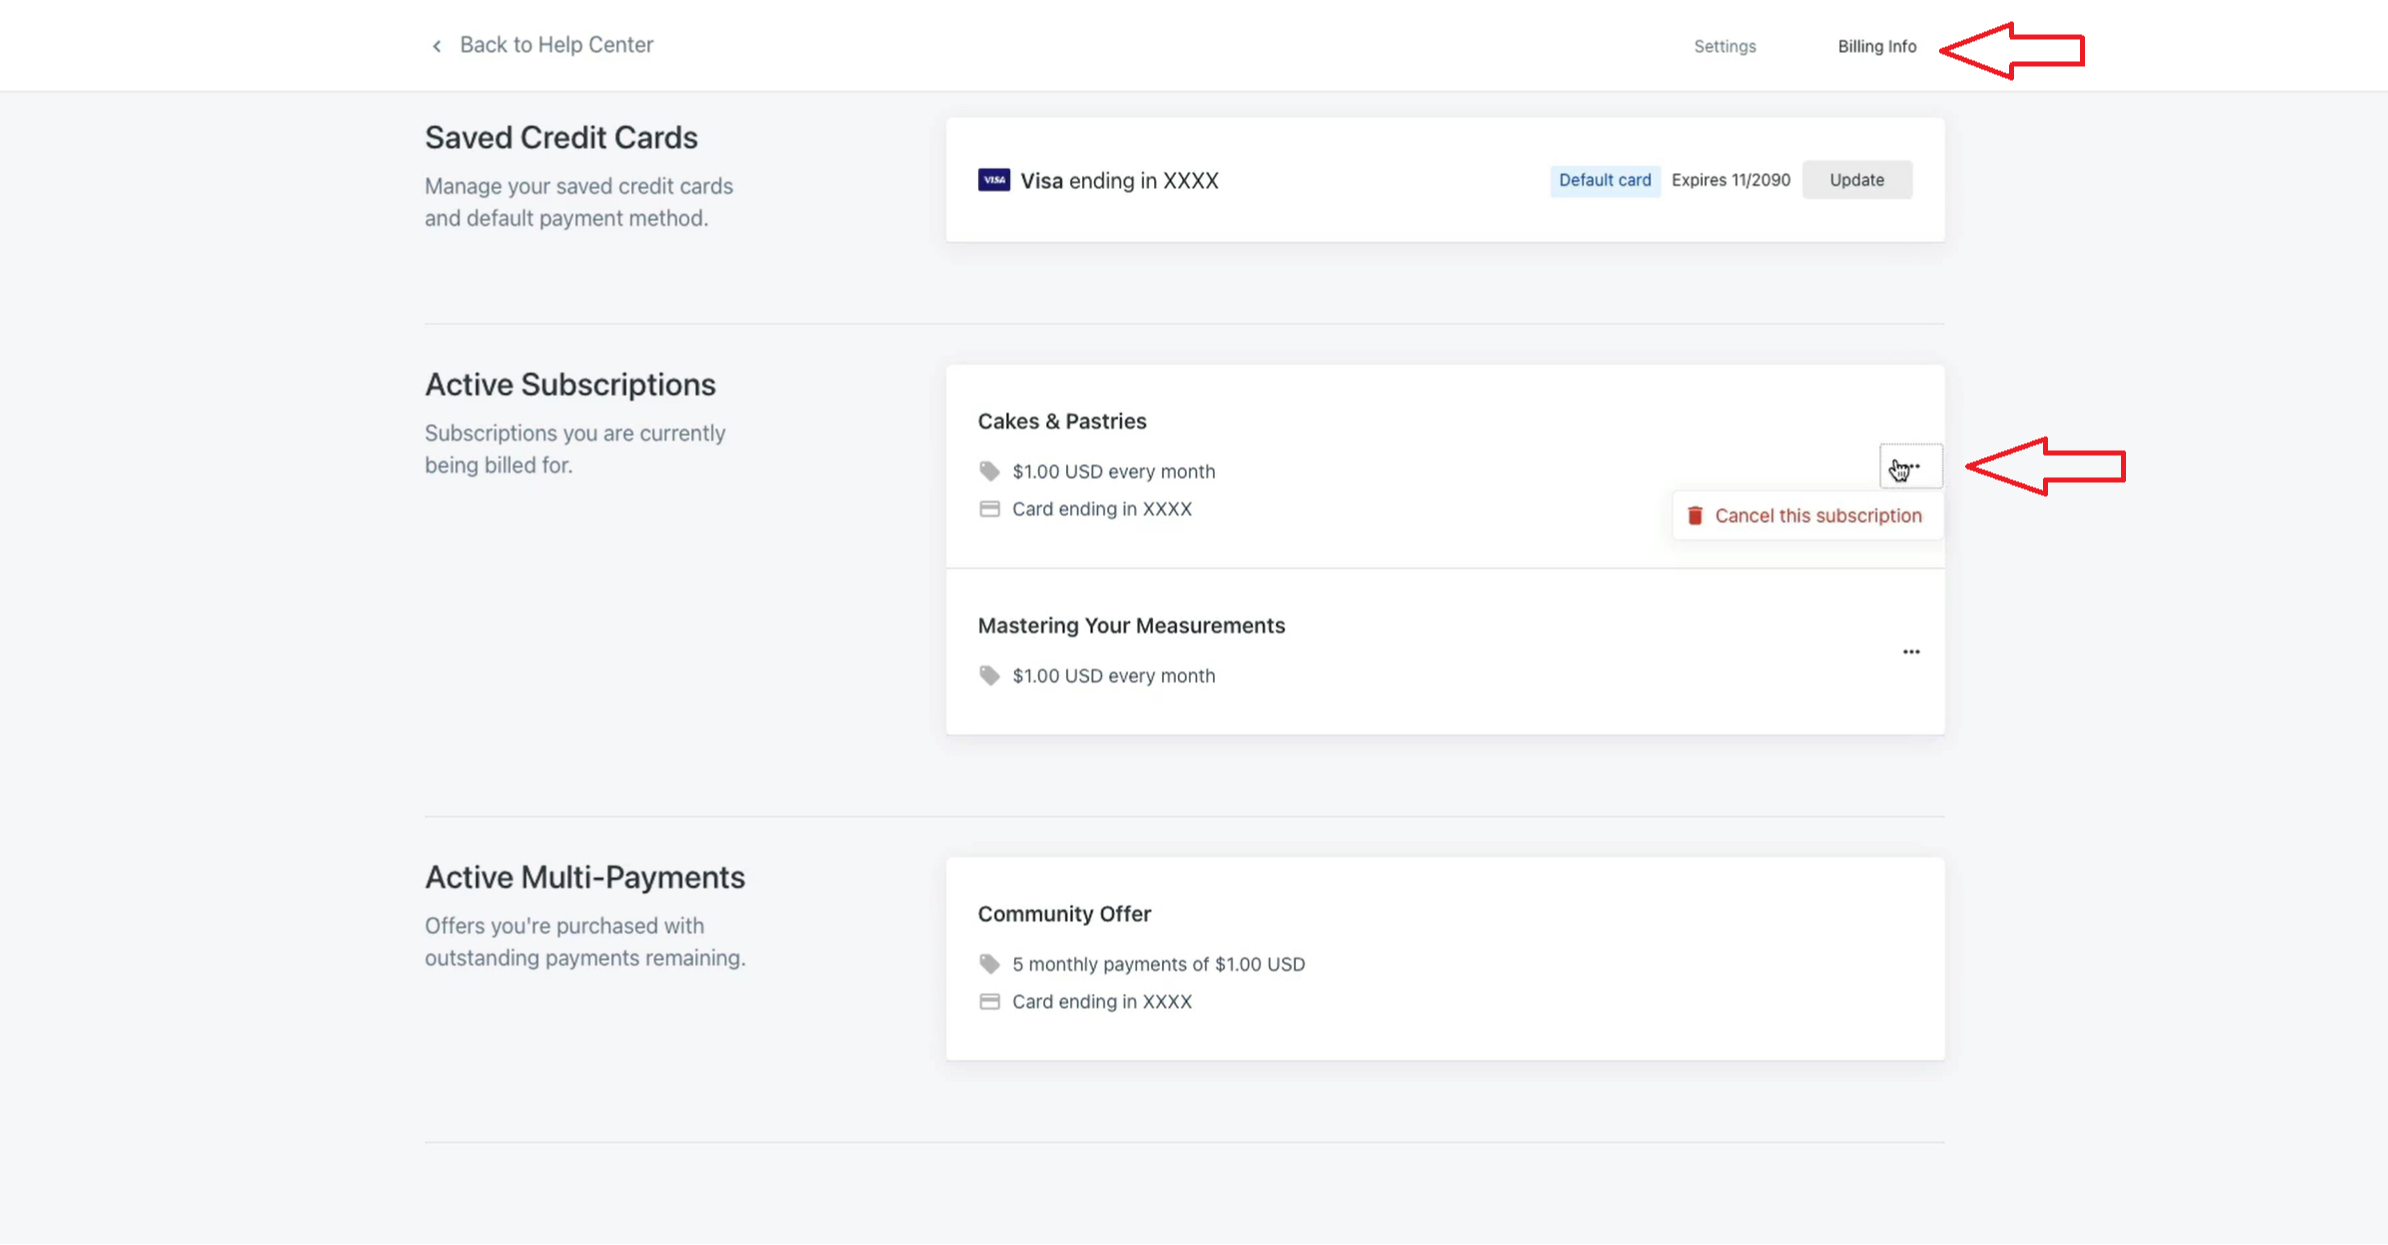Viewport: 2388px width, 1245px height.
Task: Click the Mastering Your Measurements title
Action: point(1131,626)
